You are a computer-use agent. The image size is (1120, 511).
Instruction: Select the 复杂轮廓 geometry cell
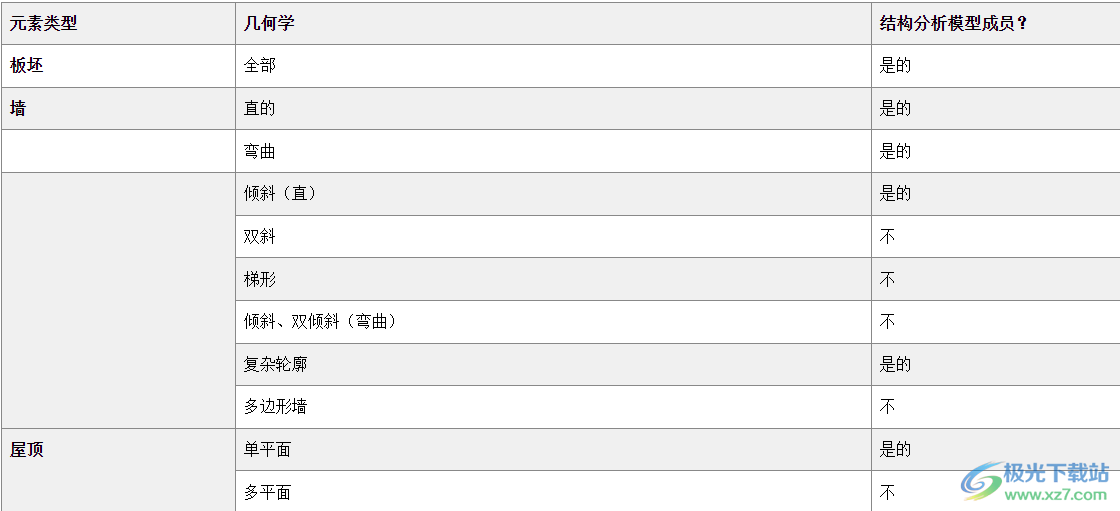[x=276, y=365]
